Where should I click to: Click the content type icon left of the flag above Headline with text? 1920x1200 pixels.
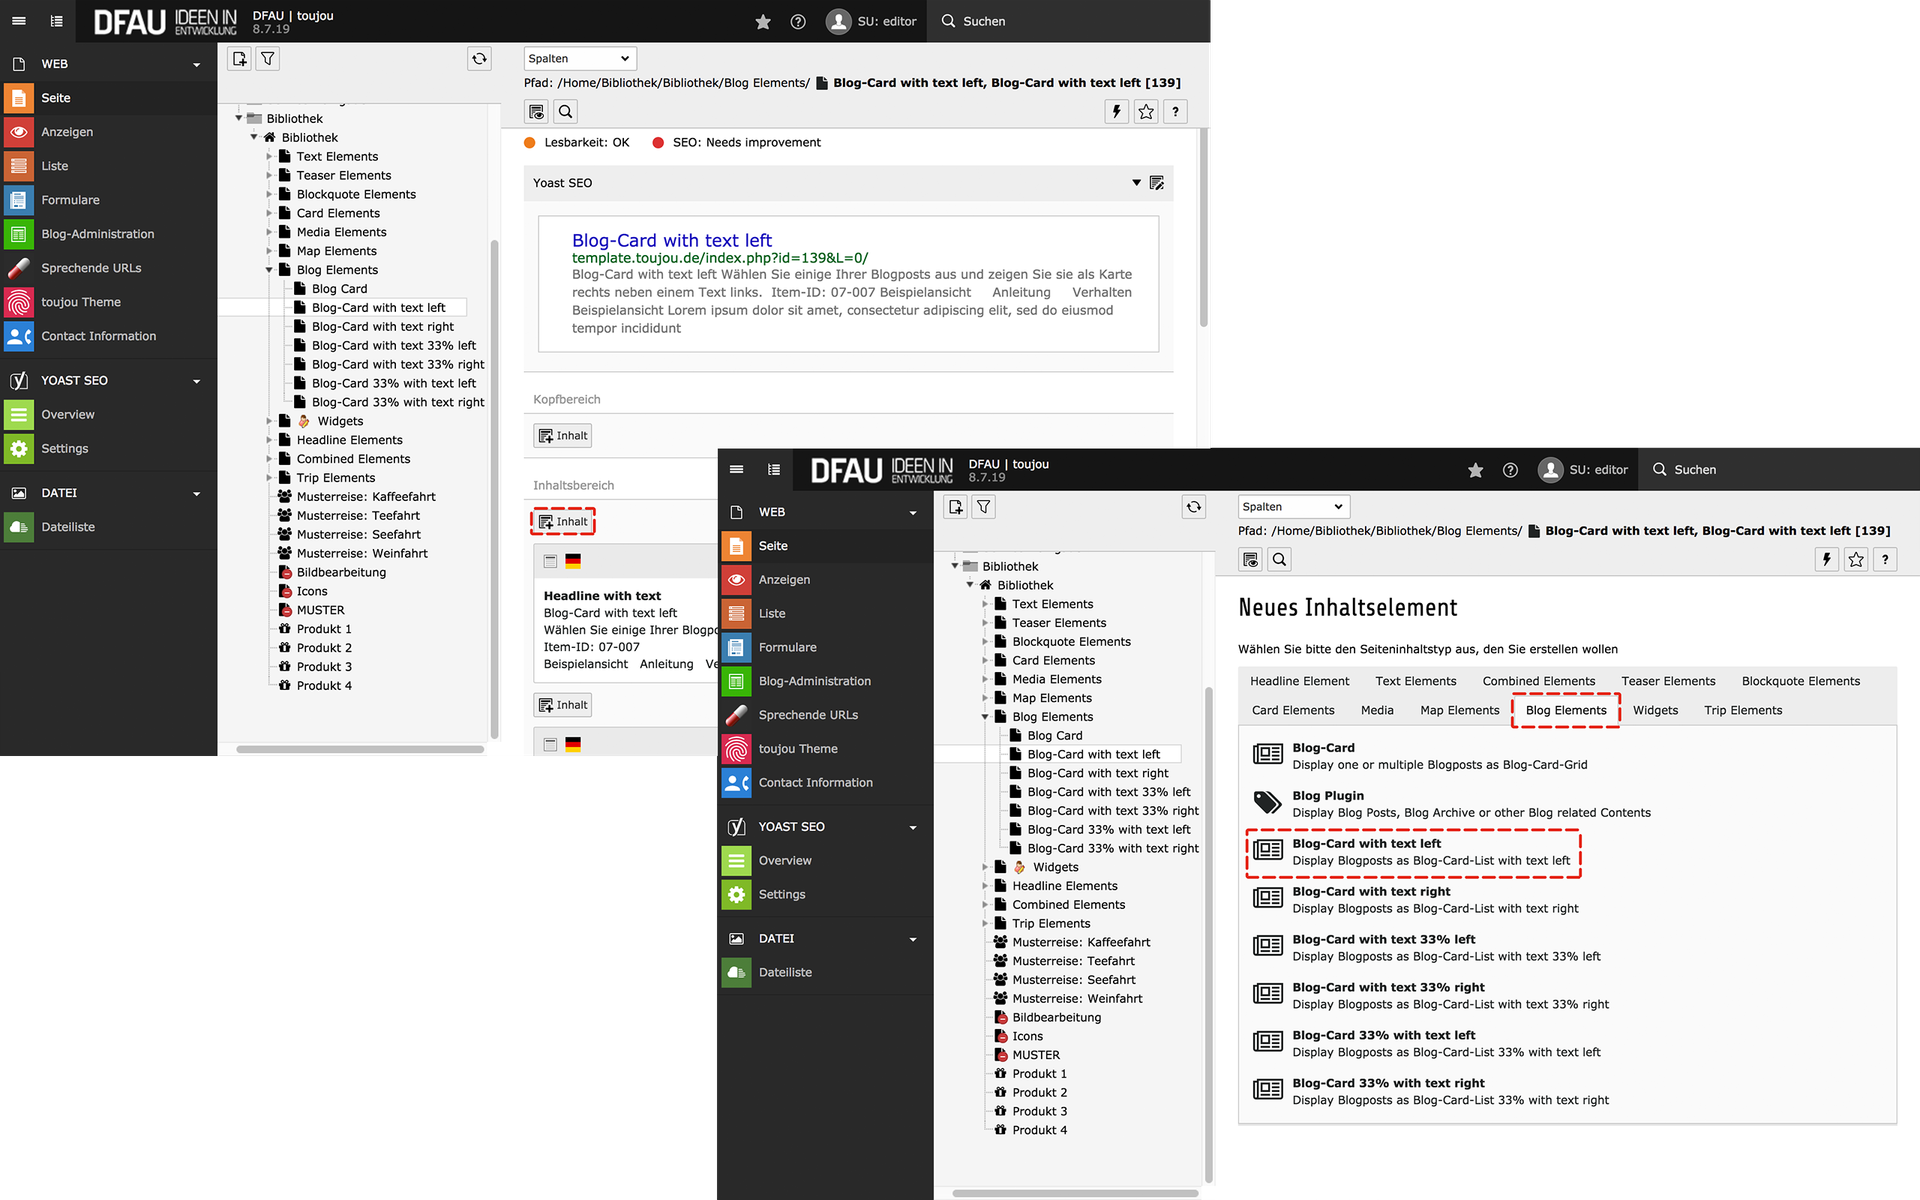tap(550, 562)
